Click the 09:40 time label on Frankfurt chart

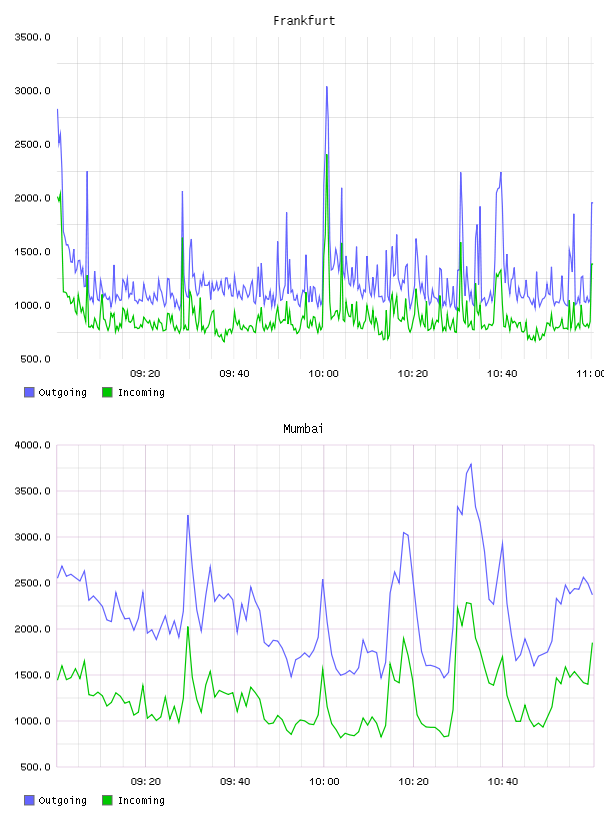coord(234,374)
